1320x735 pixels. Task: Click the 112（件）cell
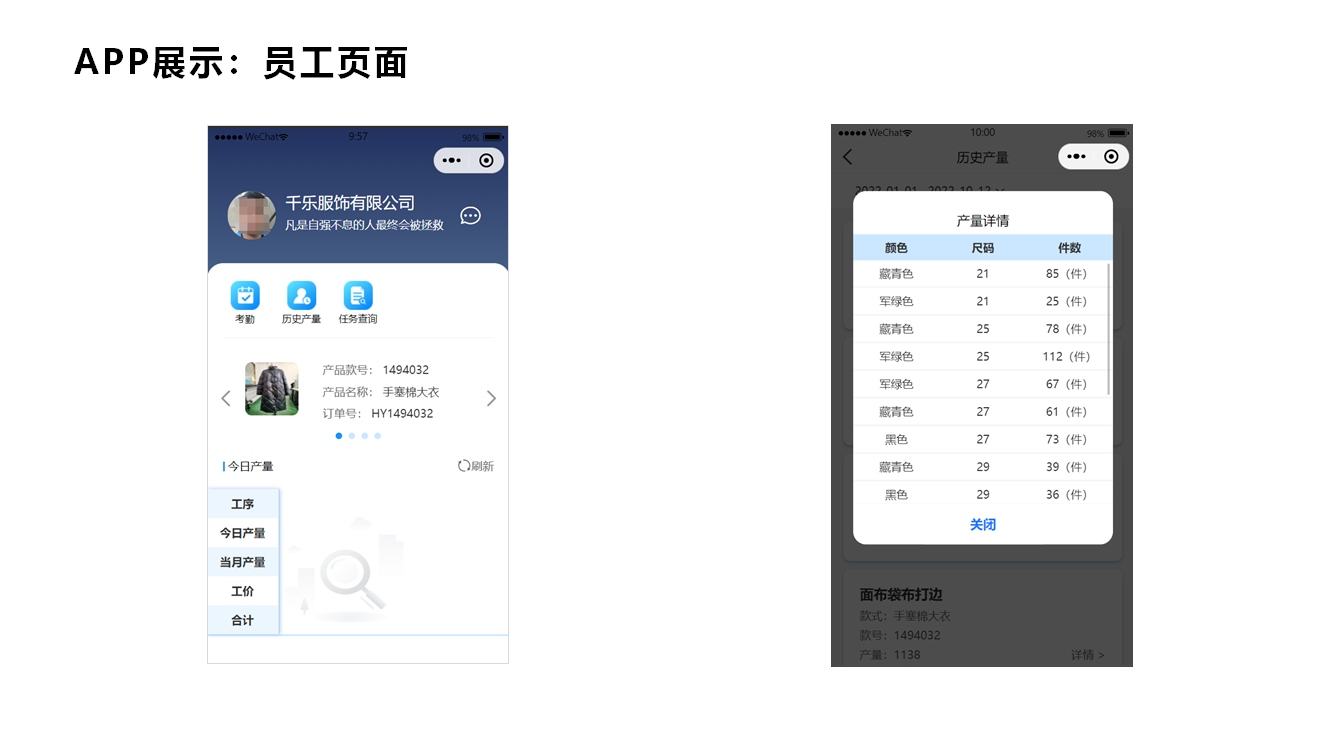(x=1066, y=356)
